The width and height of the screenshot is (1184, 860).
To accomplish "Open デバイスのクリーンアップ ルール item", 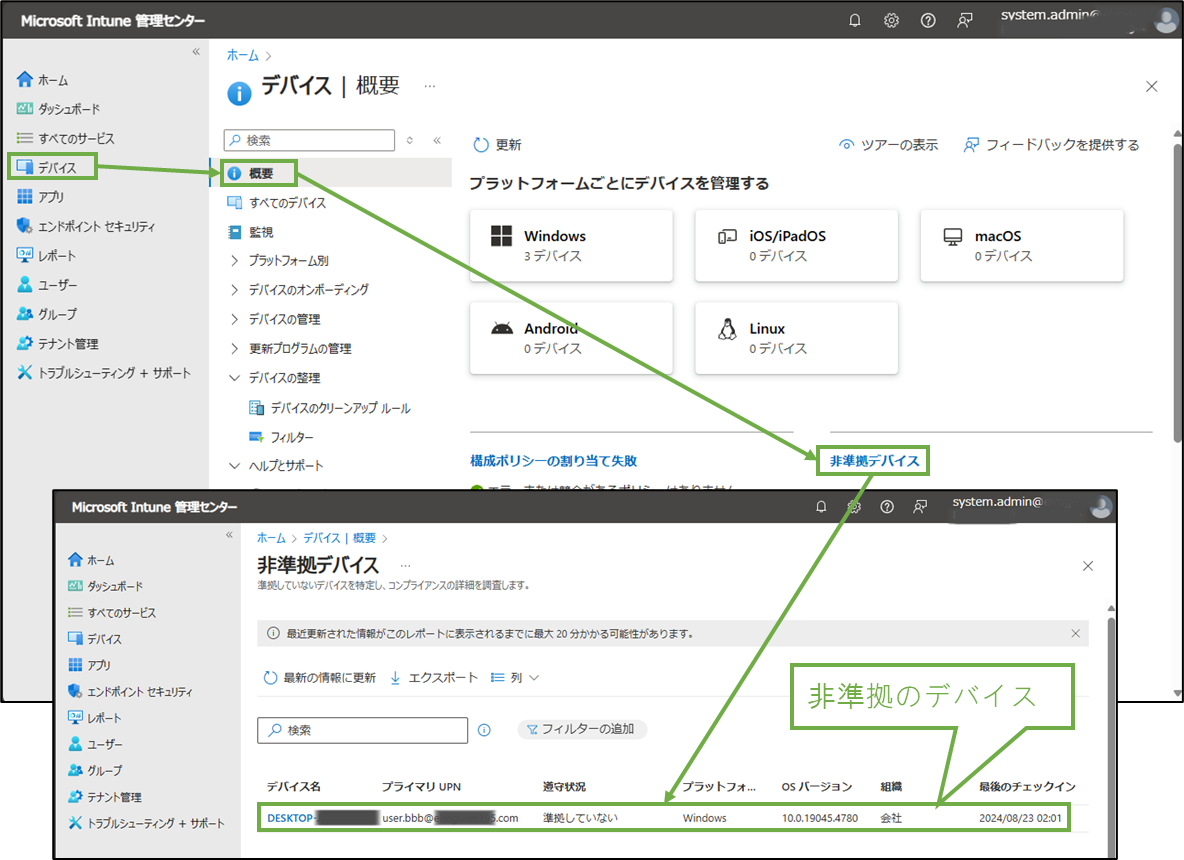I will coord(330,408).
